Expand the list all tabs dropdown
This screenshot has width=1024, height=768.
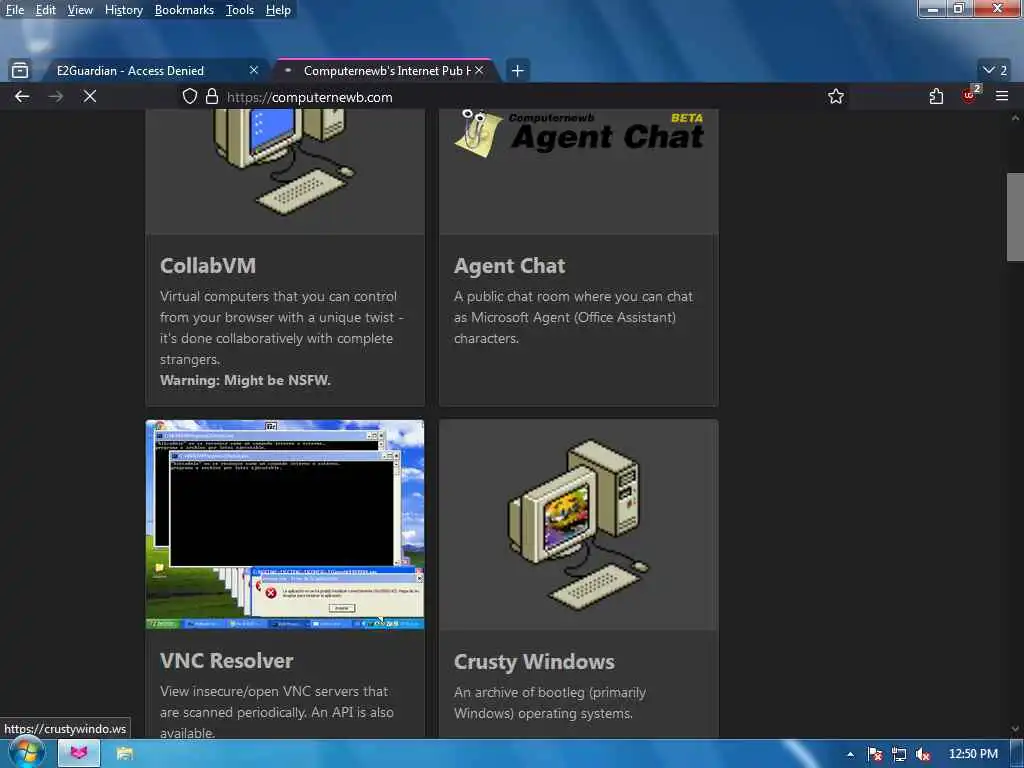coord(995,70)
